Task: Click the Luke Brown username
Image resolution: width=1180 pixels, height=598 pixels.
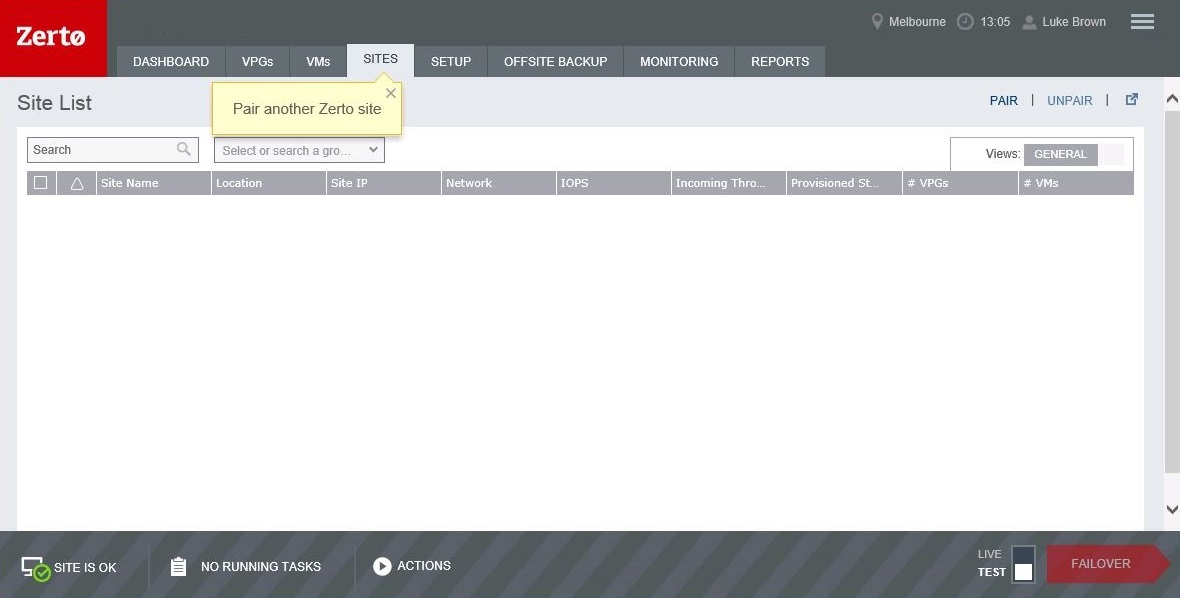Action: pos(1074,22)
